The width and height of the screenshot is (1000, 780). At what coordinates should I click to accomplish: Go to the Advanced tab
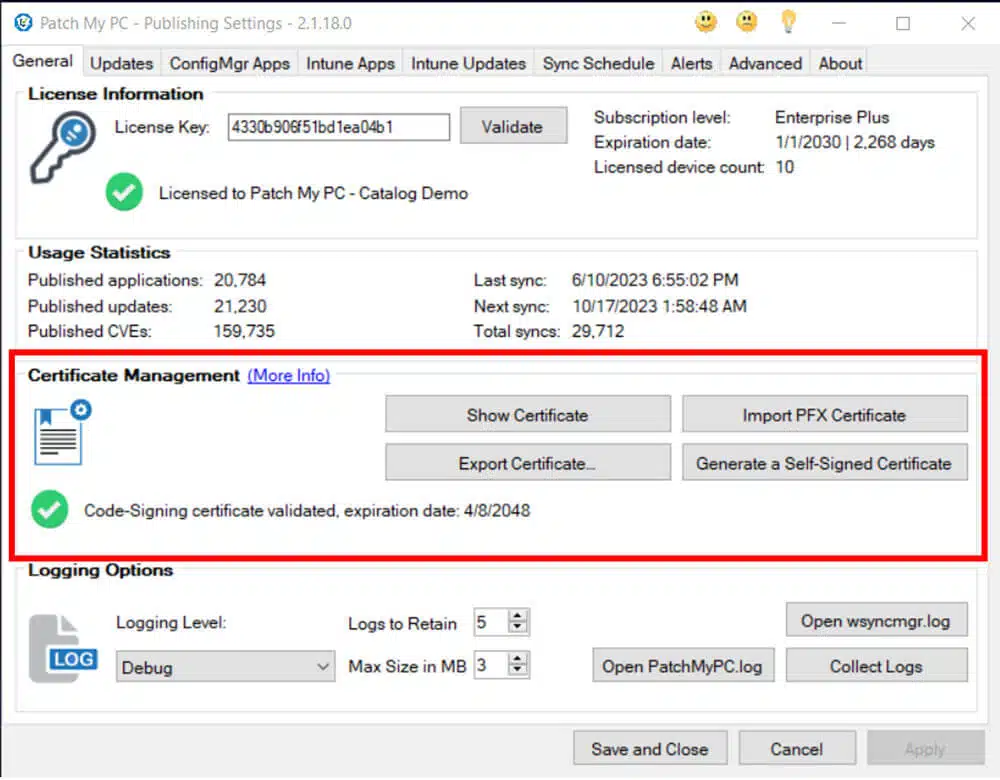(x=765, y=63)
